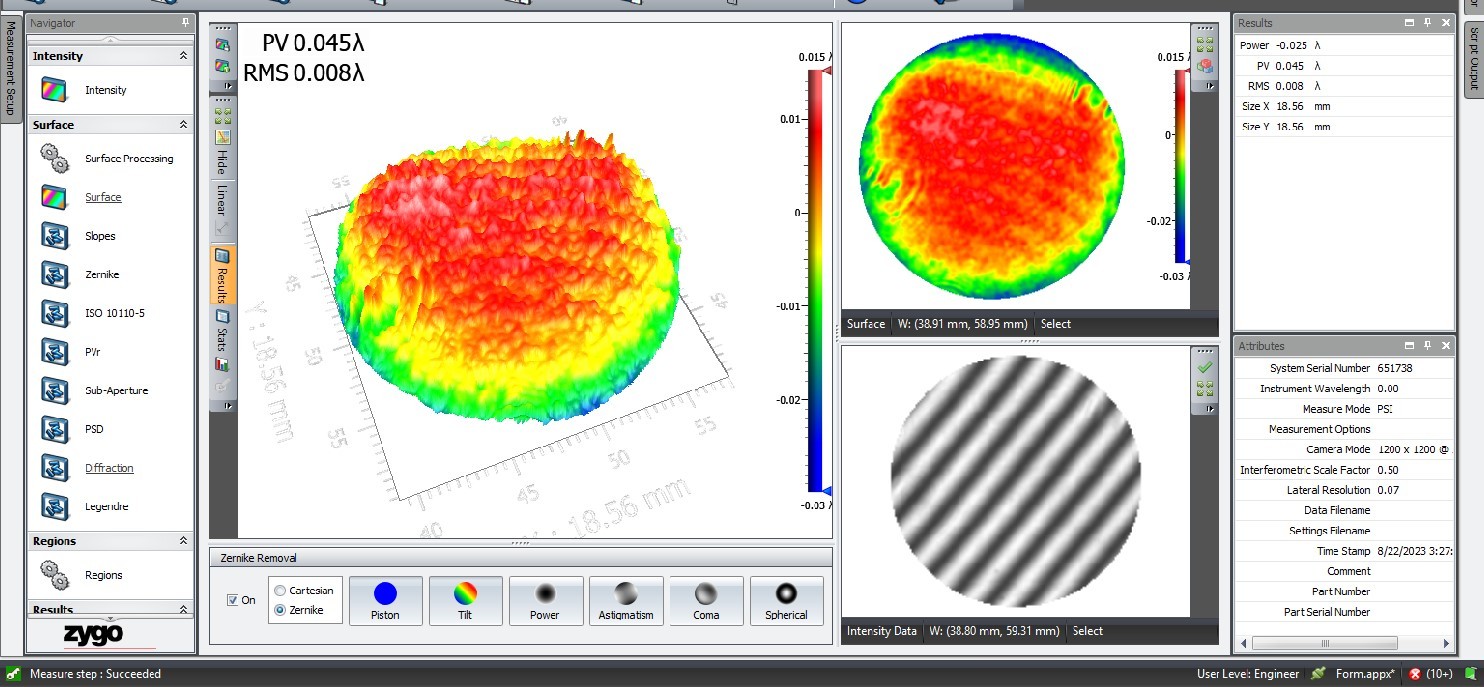Click the fit-to-view icon on Surface map

pos(1204,45)
